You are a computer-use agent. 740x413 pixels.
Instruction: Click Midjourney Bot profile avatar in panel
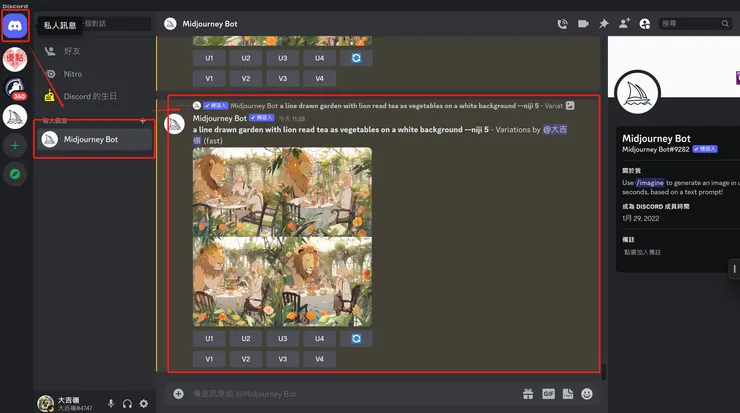click(638, 93)
